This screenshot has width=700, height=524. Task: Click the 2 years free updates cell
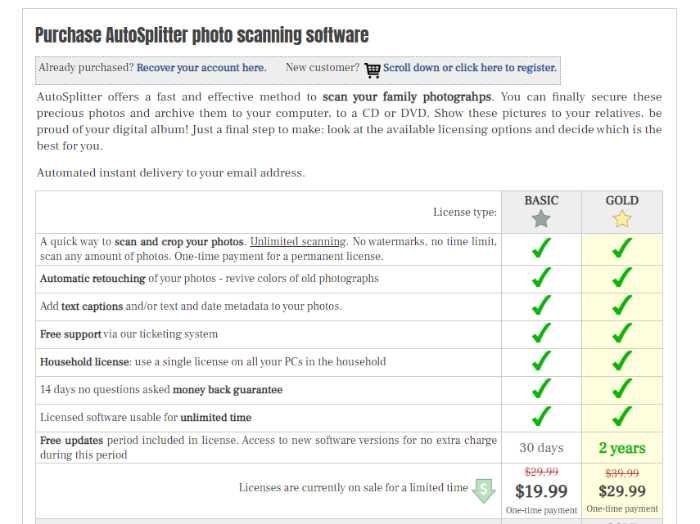click(x=622, y=448)
